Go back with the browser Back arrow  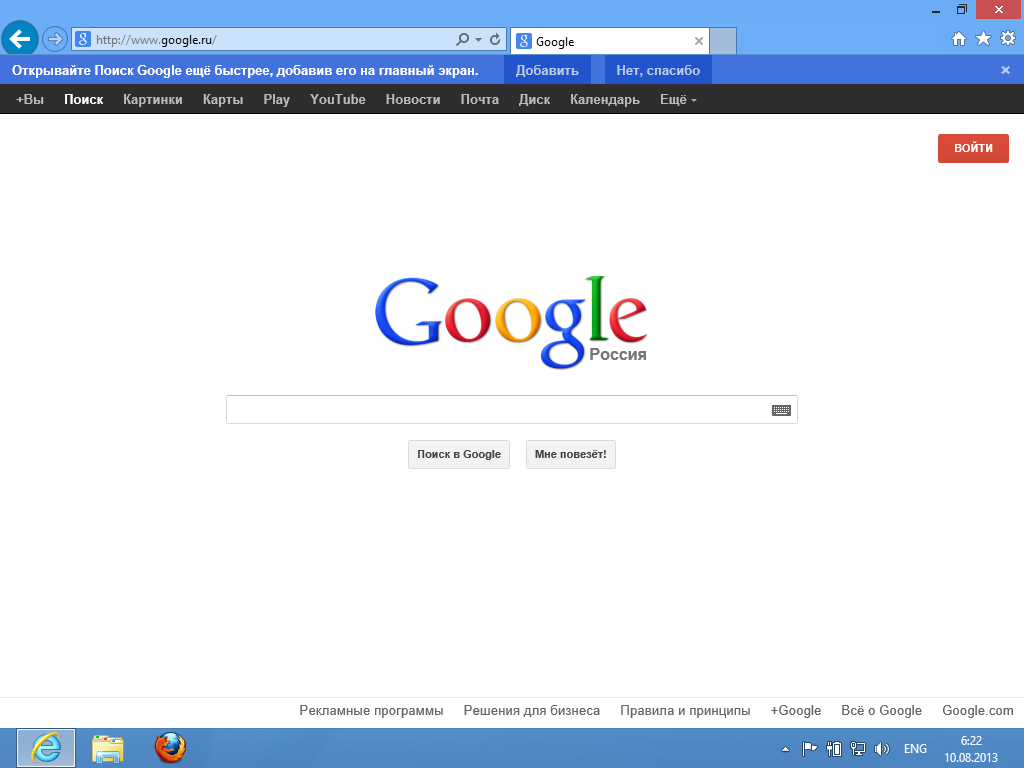click(20, 39)
